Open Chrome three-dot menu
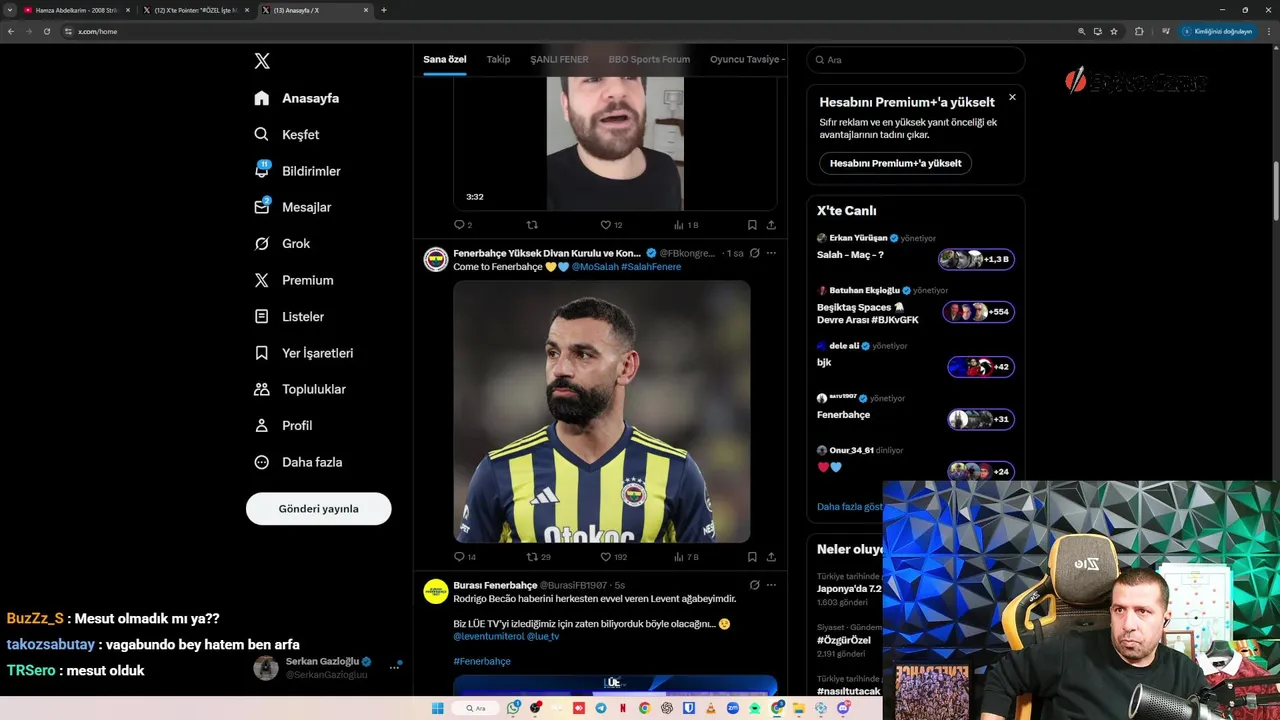Screen dimensions: 1280x720 pyautogui.click(x=1269, y=31)
